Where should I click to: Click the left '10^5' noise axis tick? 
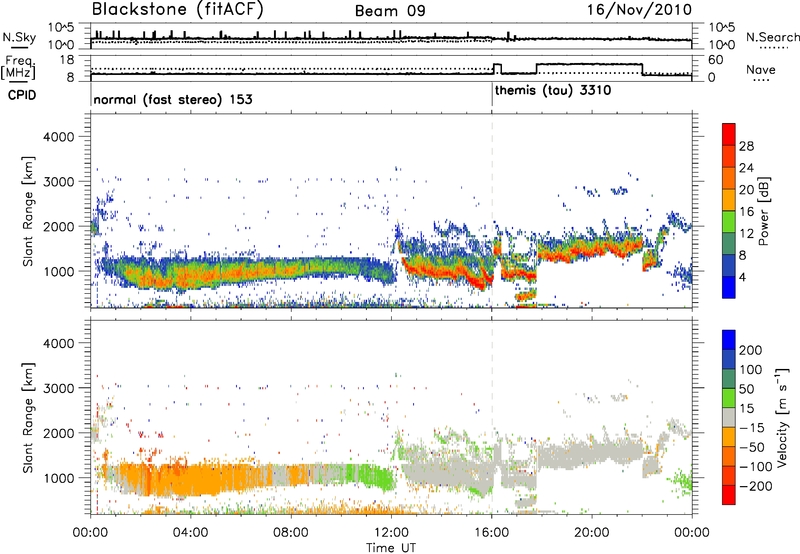pos(61,28)
